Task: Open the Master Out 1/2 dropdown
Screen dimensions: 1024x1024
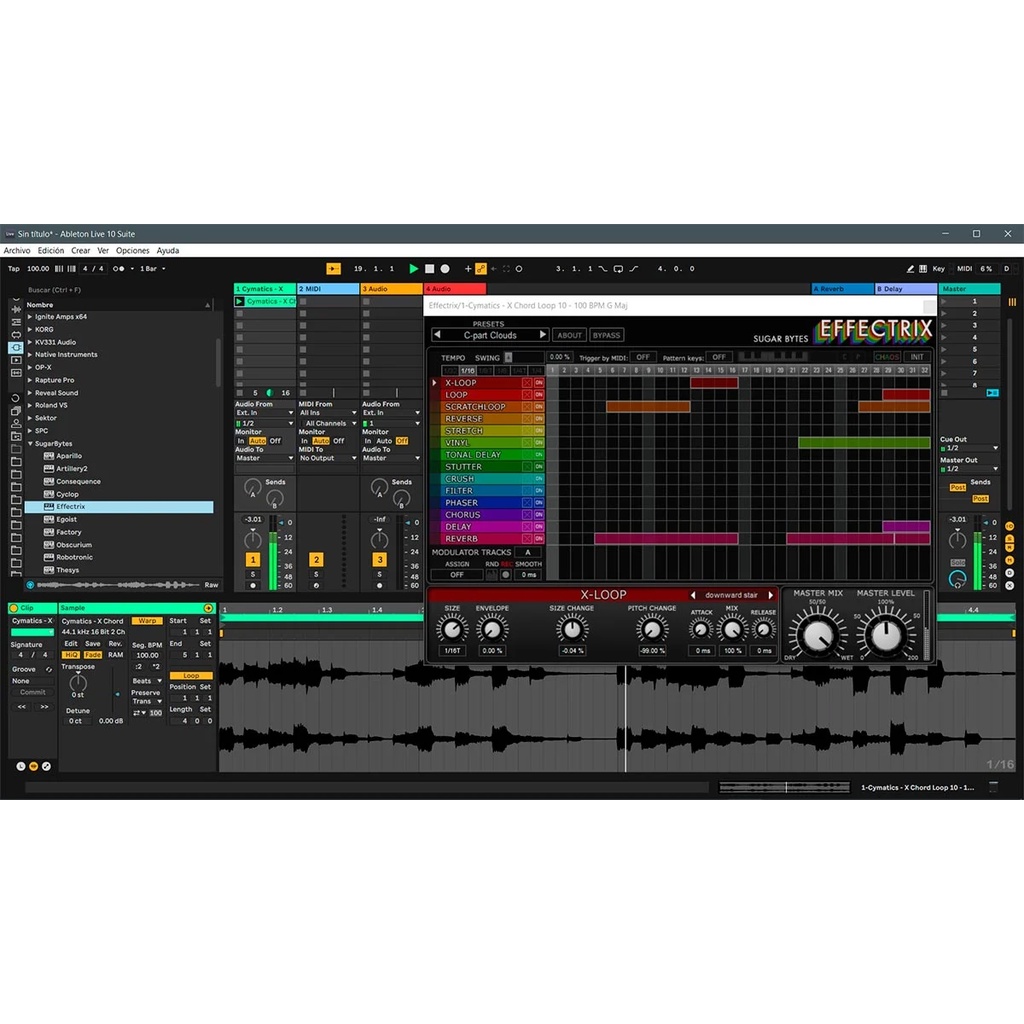Action: pos(968,469)
